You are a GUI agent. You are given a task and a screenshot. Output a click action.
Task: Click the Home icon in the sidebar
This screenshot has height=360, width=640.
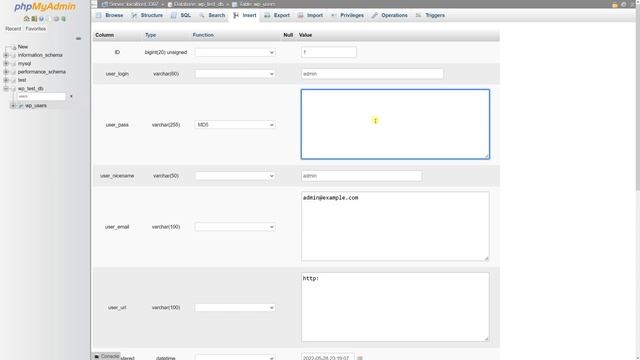(27, 19)
